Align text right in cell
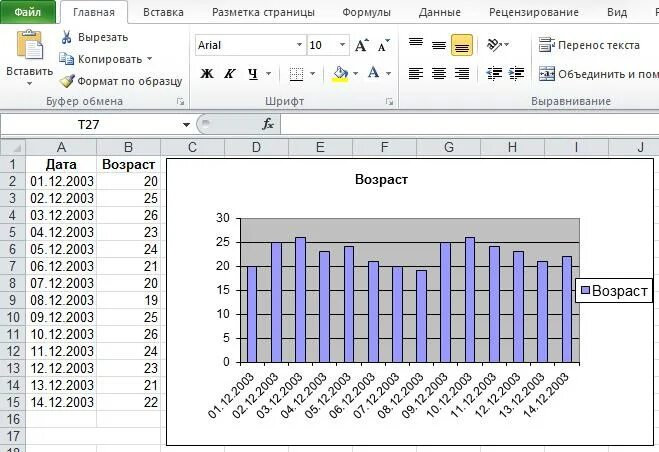The image size is (659, 452). (x=462, y=74)
